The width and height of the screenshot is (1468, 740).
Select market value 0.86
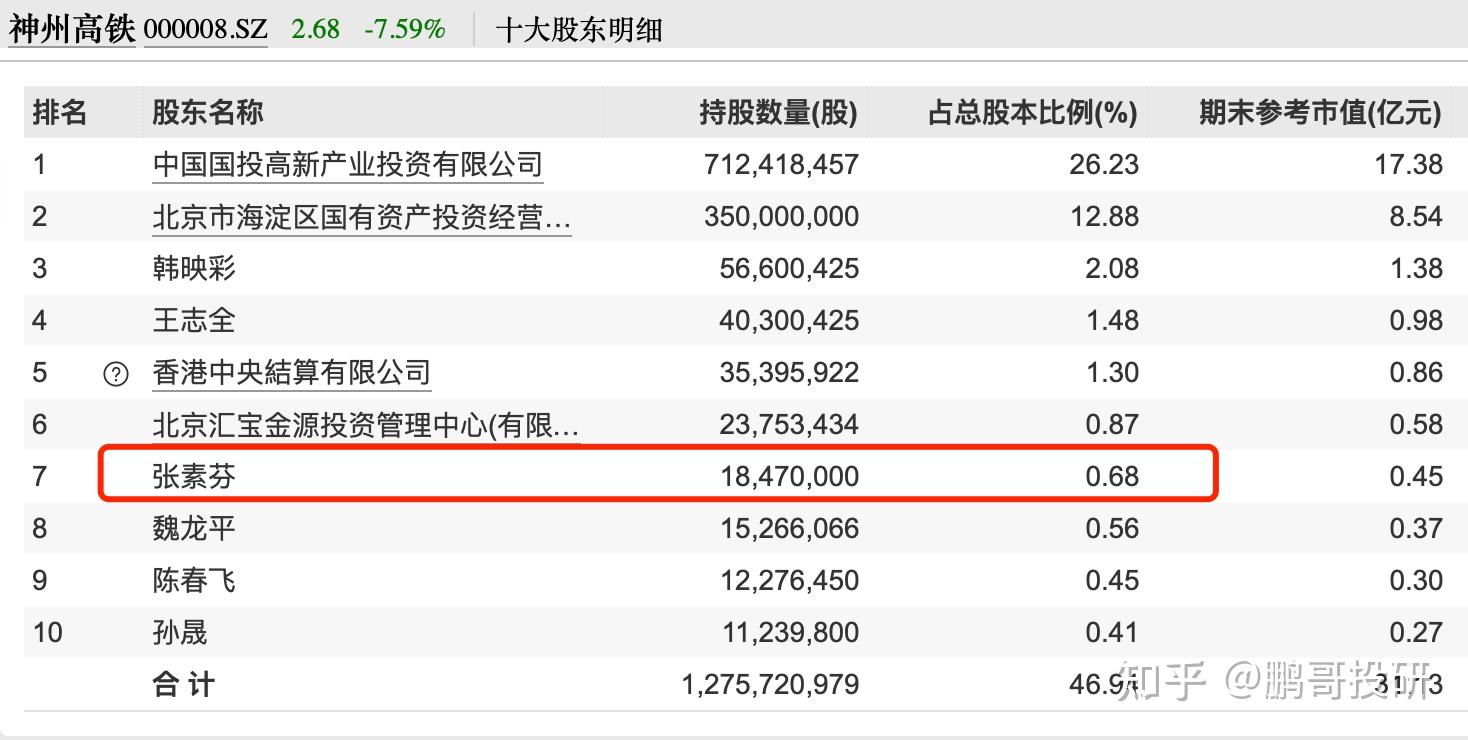pyautogui.click(x=1416, y=372)
